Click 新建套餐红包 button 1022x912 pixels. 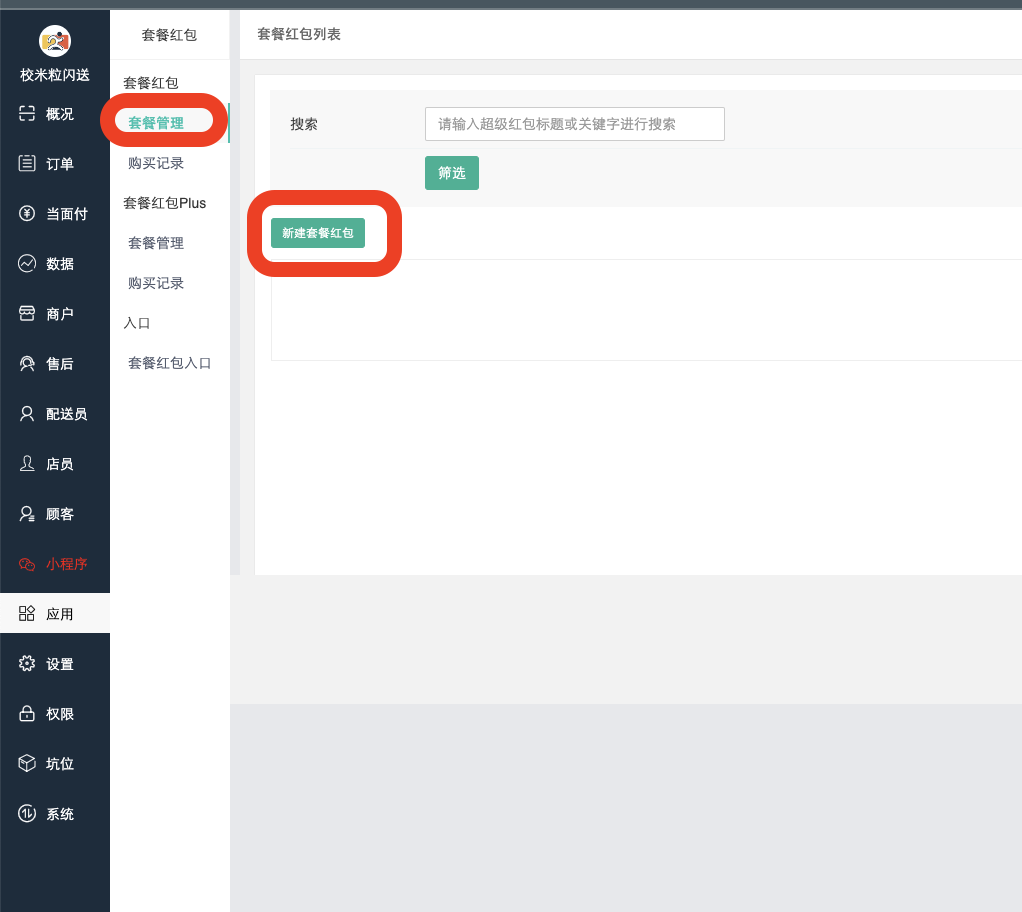(x=318, y=233)
